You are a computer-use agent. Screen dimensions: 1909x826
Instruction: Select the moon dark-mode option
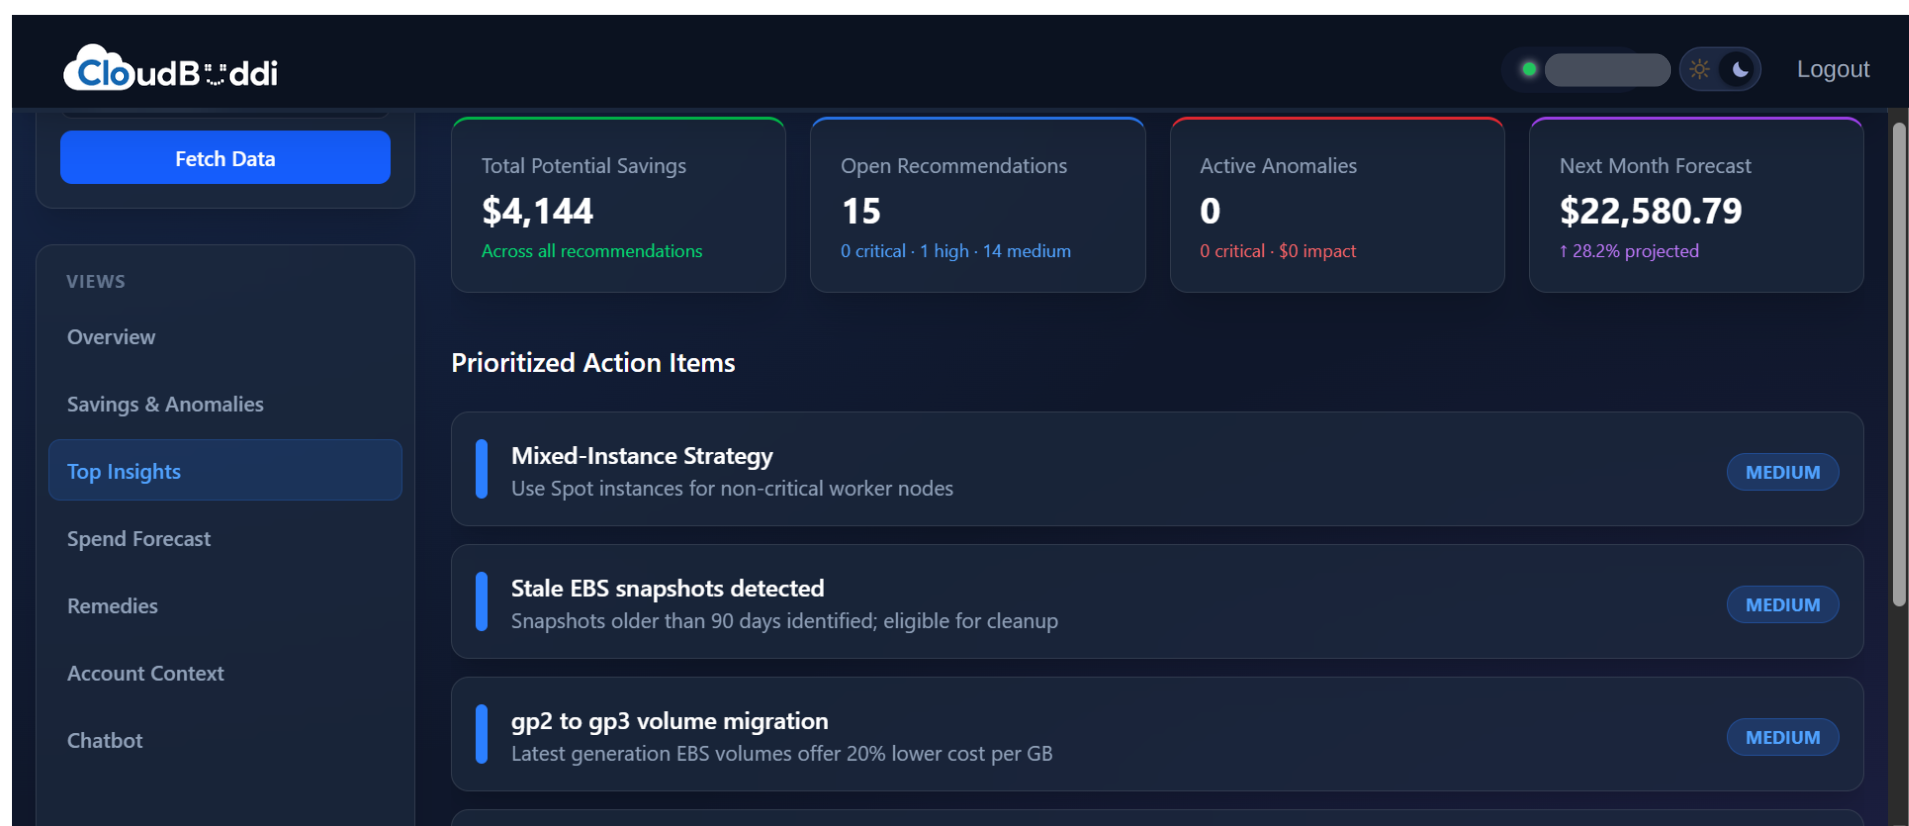[x=1740, y=70]
